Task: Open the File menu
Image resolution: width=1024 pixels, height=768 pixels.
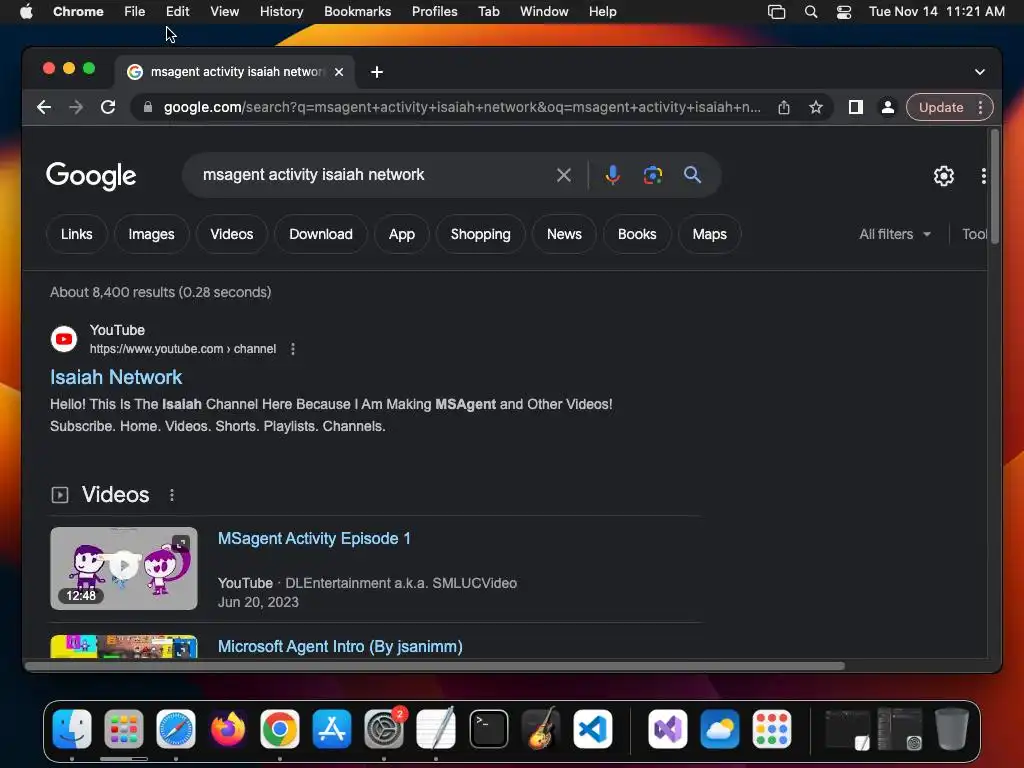Action: [x=135, y=12]
